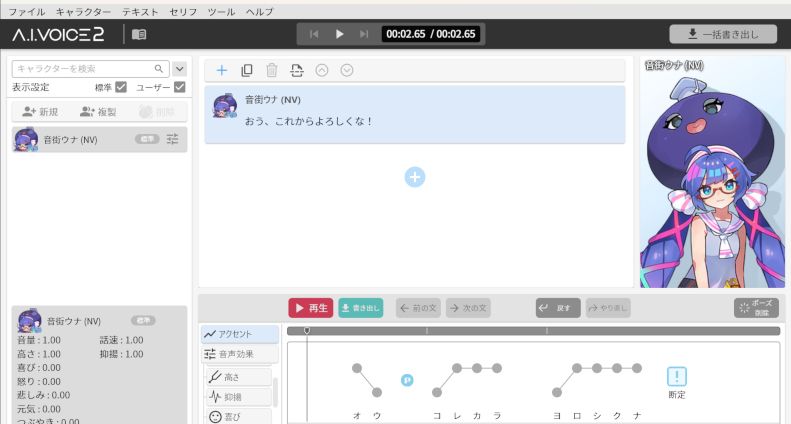791x424 pixels.
Task: Skip to next track in top transport
Action: click(x=364, y=34)
